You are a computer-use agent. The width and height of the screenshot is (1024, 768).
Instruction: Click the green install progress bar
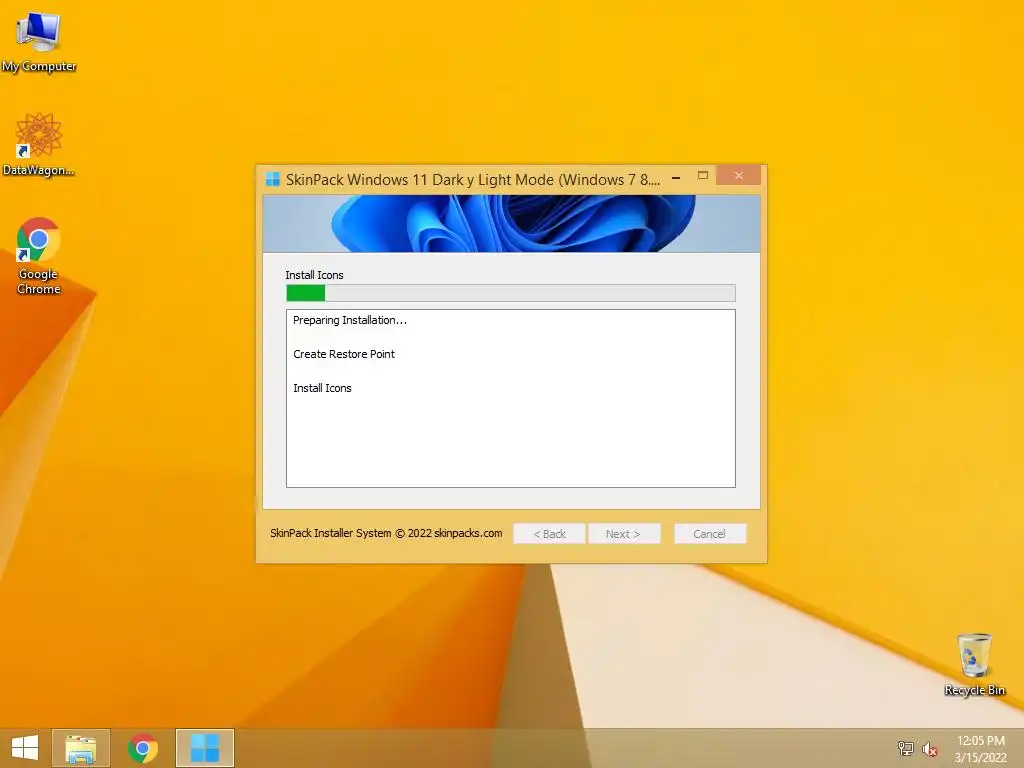(511, 293)
